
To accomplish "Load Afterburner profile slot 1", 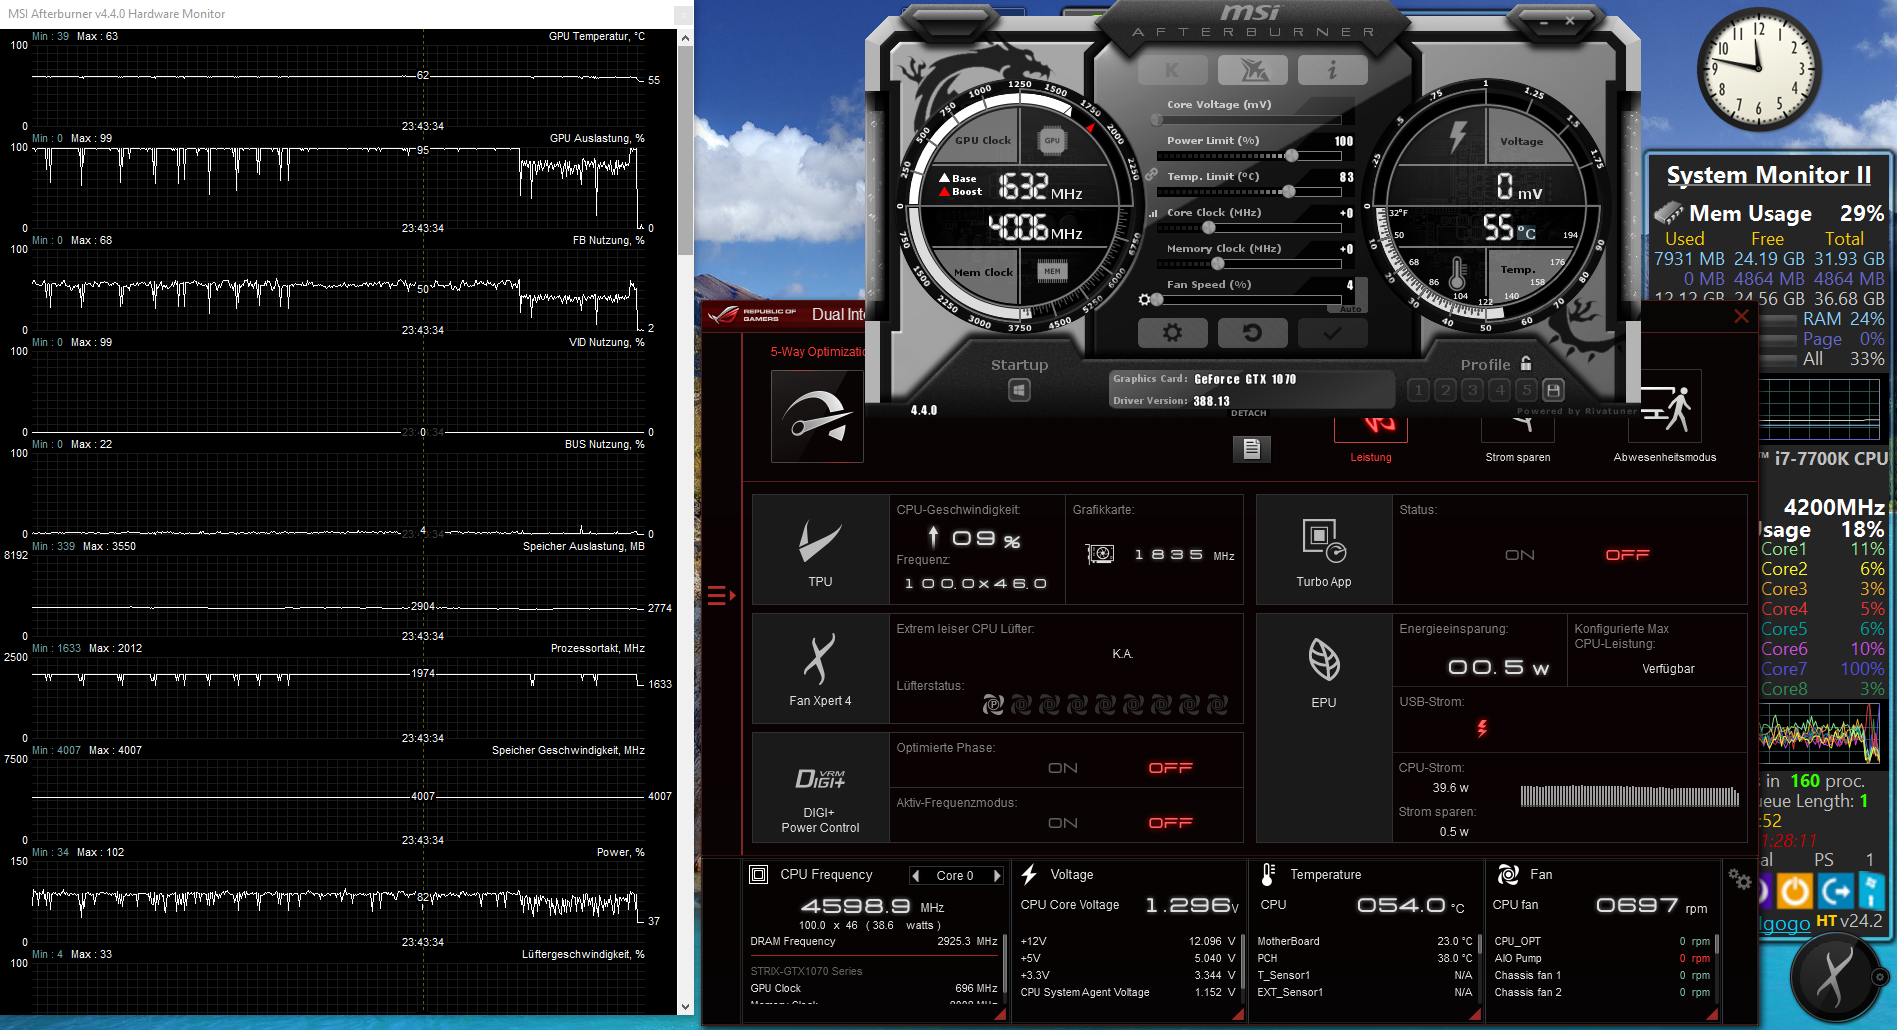I will point(1418,390).
